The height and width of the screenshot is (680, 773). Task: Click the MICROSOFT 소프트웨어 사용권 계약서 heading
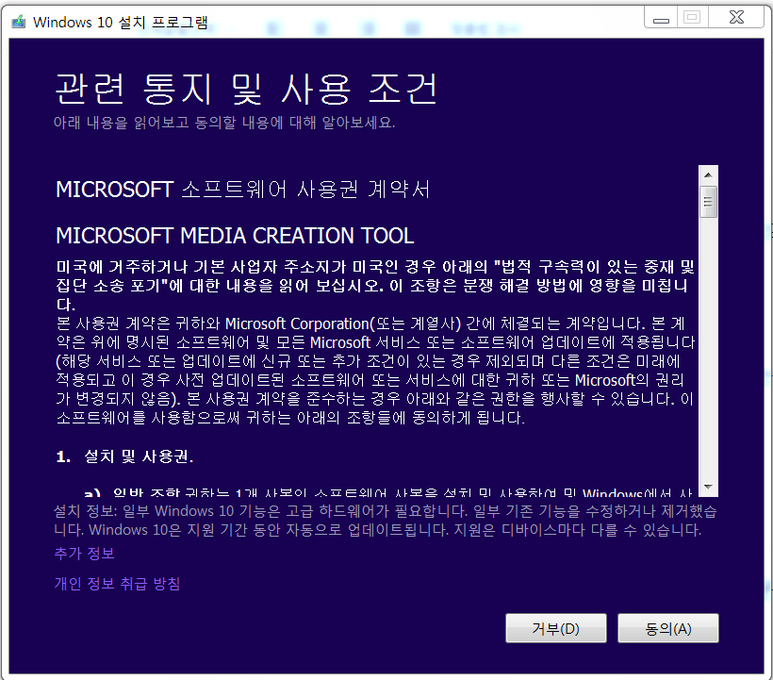243,189
